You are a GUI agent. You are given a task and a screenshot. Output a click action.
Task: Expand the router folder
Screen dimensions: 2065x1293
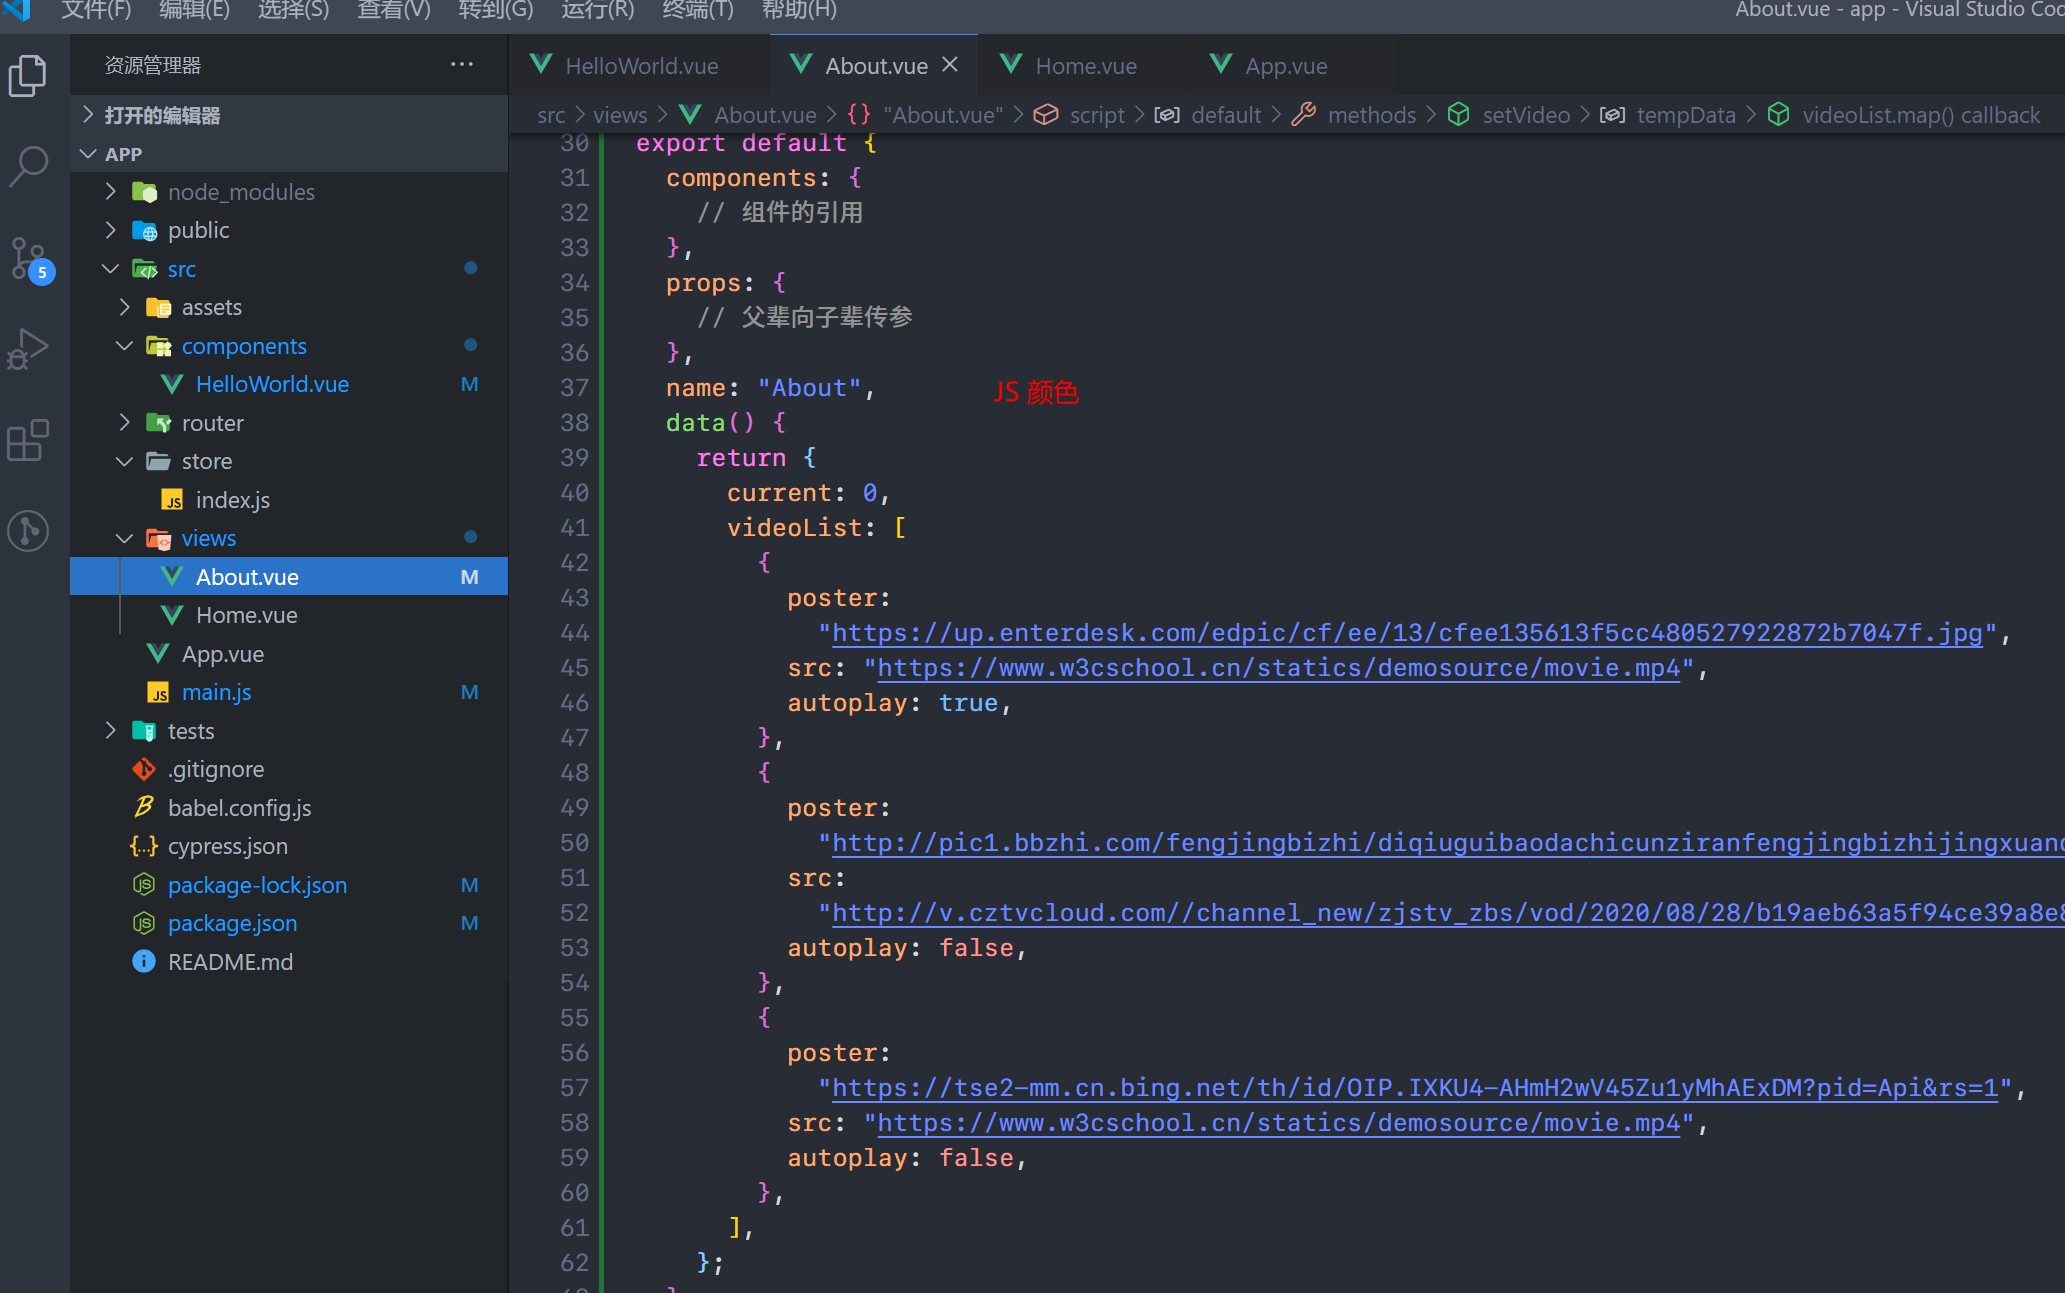pos(289,423)
